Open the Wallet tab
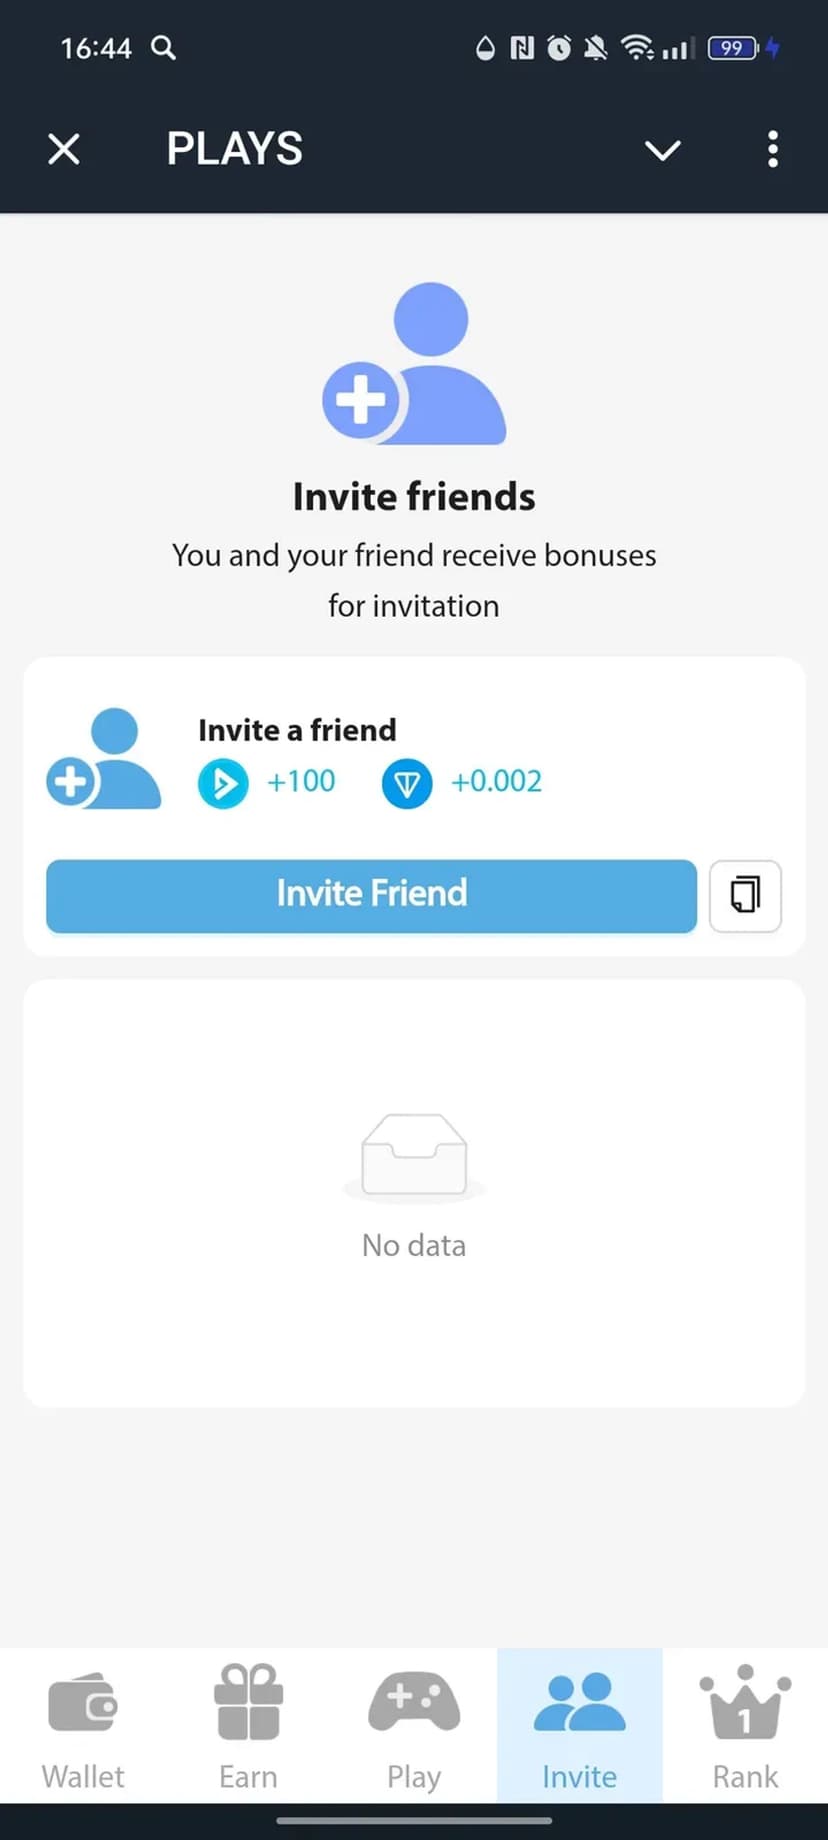The height and width of the screenshot is (1840, 828). pyautogui.click(x=83, y=1726)
